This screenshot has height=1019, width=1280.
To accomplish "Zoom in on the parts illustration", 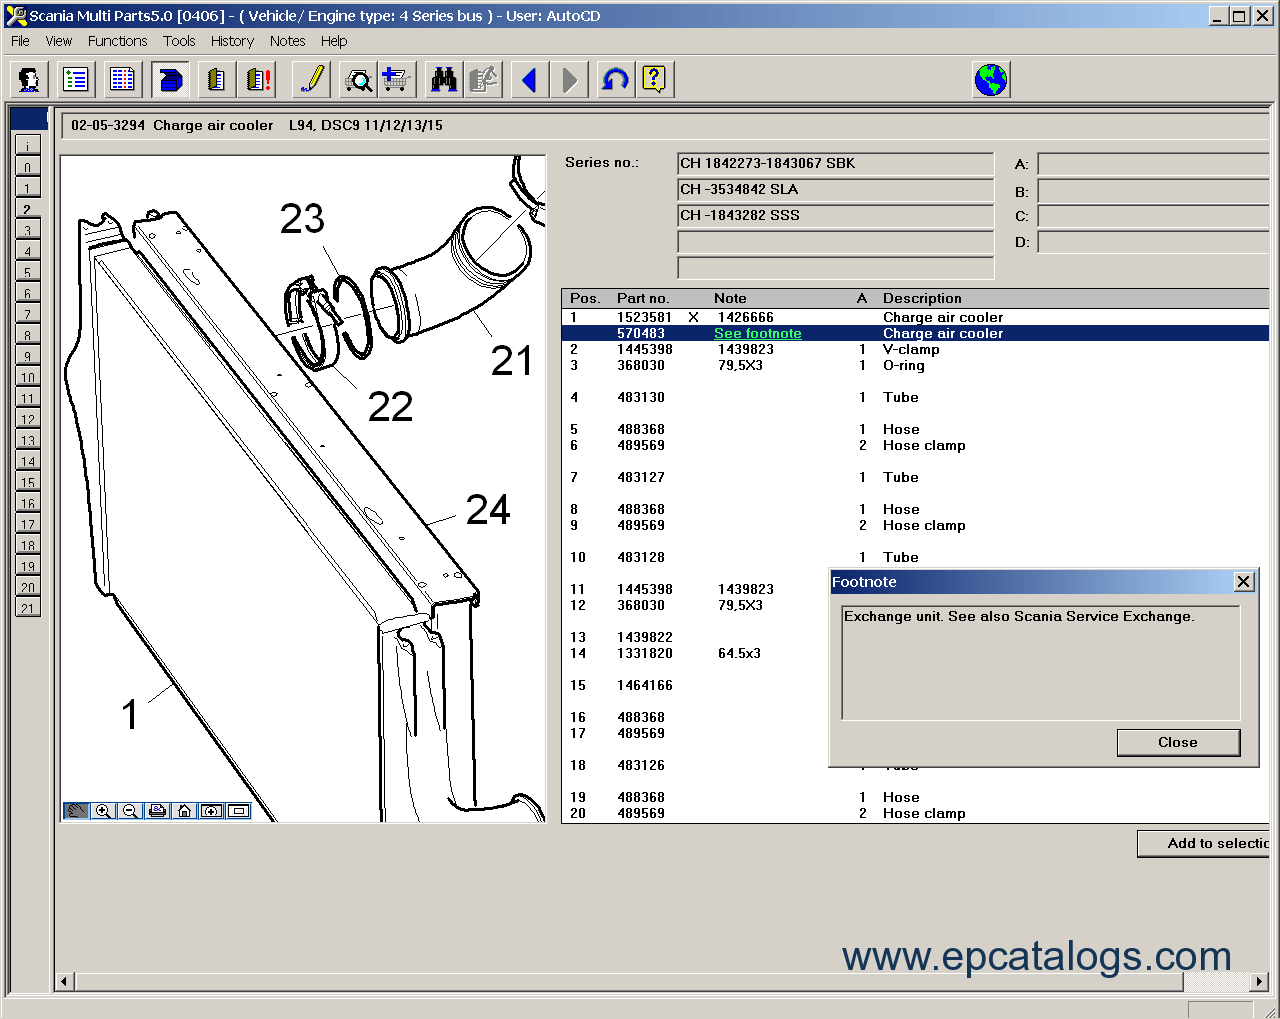I will click(103, 811).
